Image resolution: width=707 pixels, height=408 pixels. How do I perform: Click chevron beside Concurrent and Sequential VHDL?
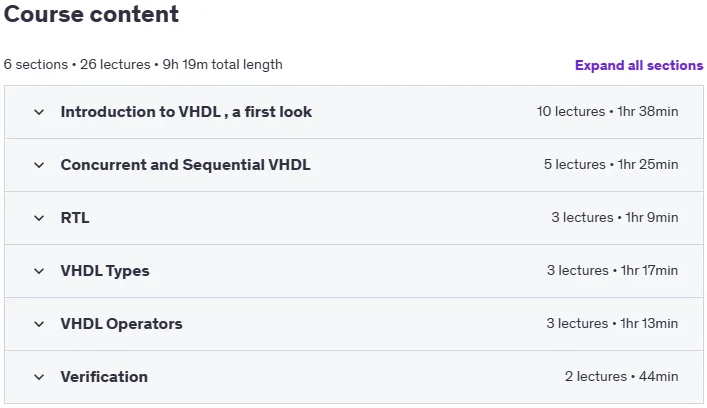click(39, 165)
